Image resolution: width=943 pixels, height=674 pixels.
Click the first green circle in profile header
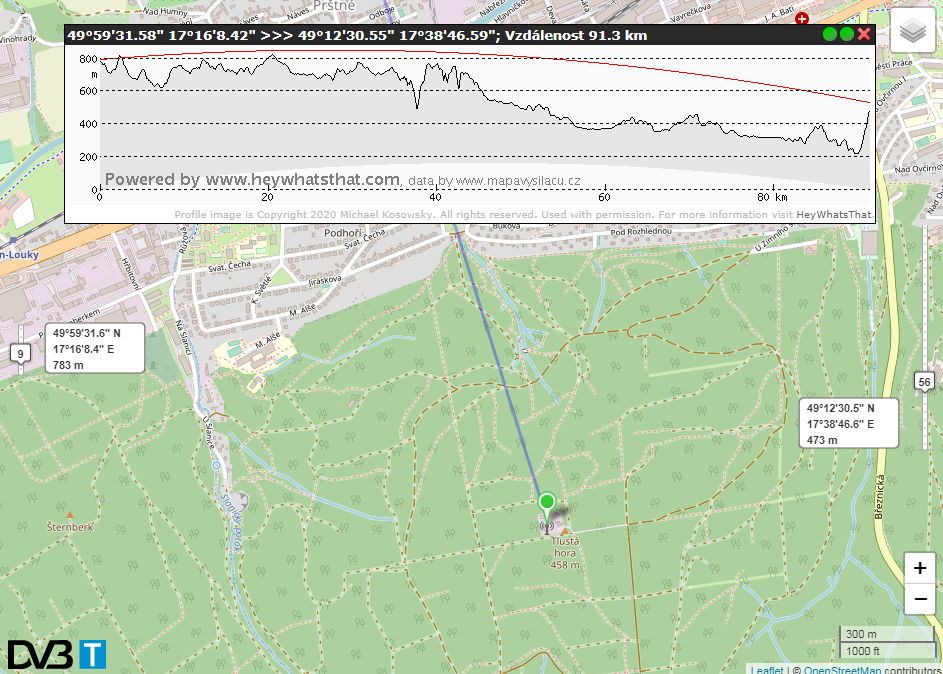tap(829, 34)
